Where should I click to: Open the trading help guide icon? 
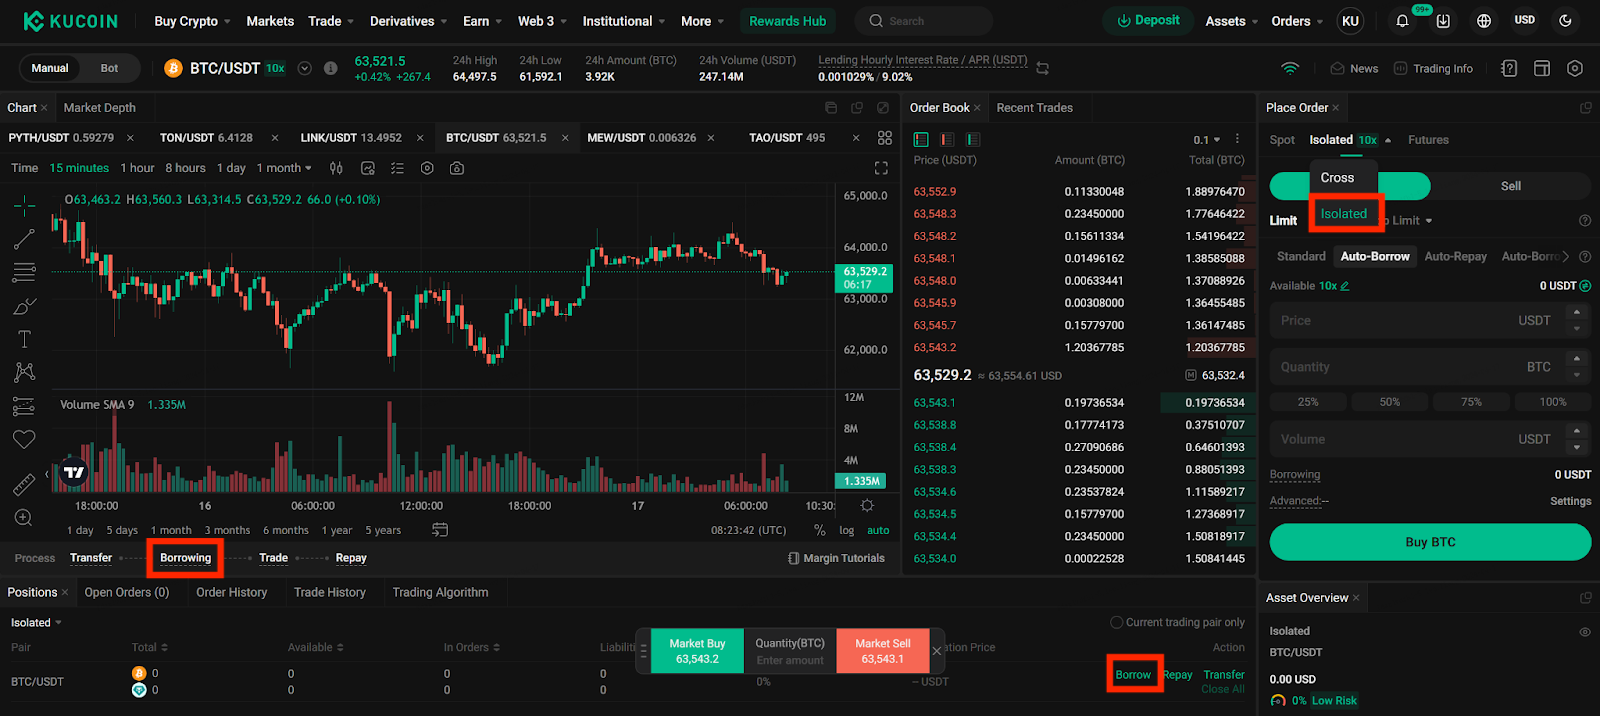click(1509, 68)
